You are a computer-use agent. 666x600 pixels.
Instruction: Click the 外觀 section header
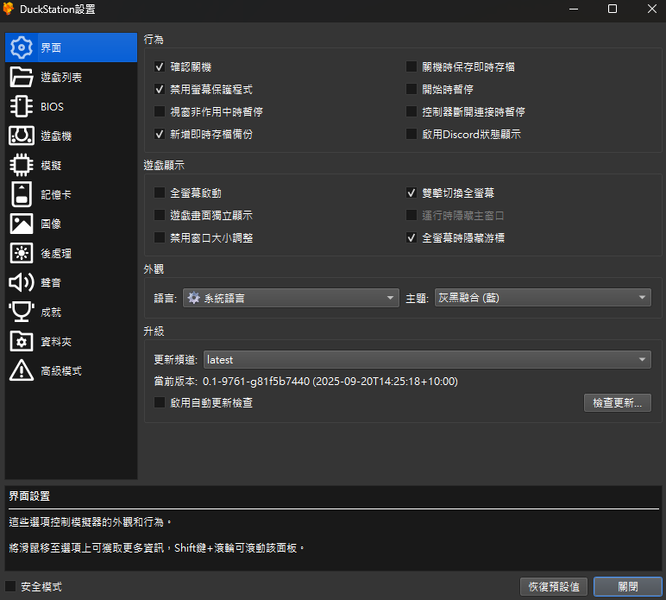[x=153, y=269]
